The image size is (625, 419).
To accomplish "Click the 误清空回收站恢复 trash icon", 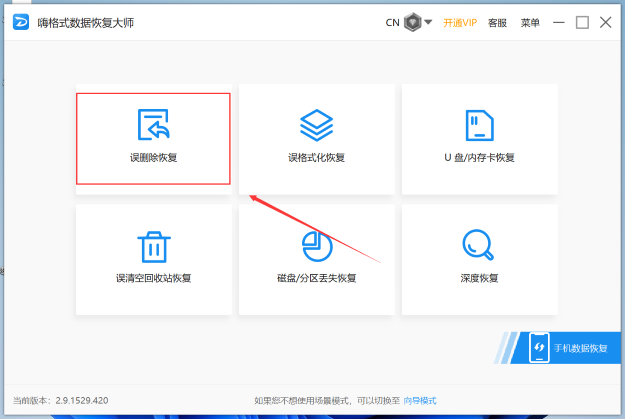I will point(154,247).
